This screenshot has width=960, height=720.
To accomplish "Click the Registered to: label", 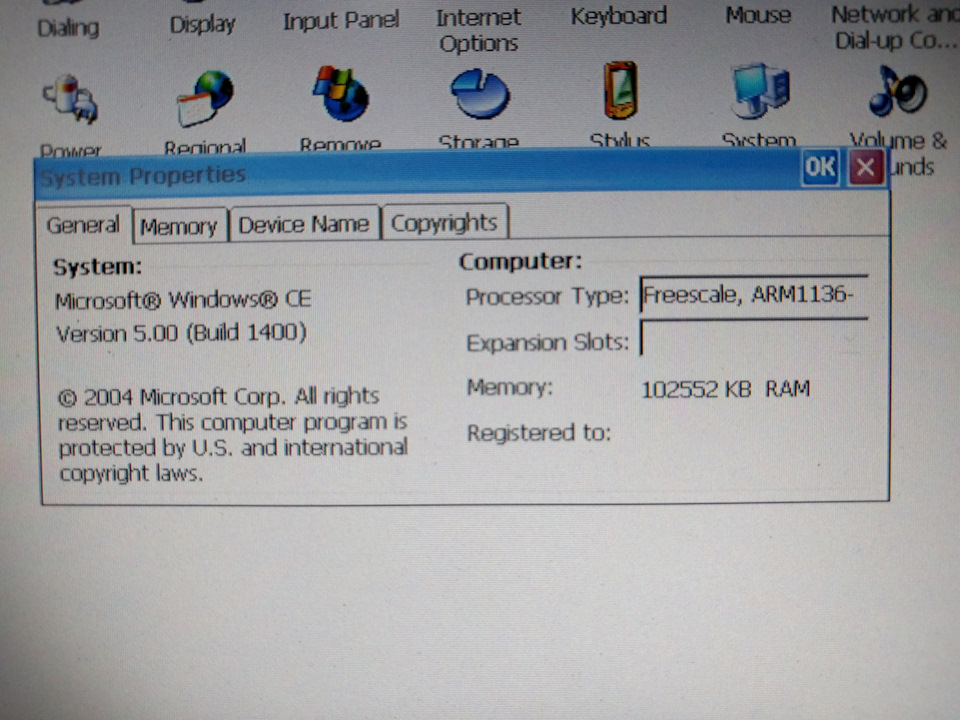I will [x=539, y=433].
